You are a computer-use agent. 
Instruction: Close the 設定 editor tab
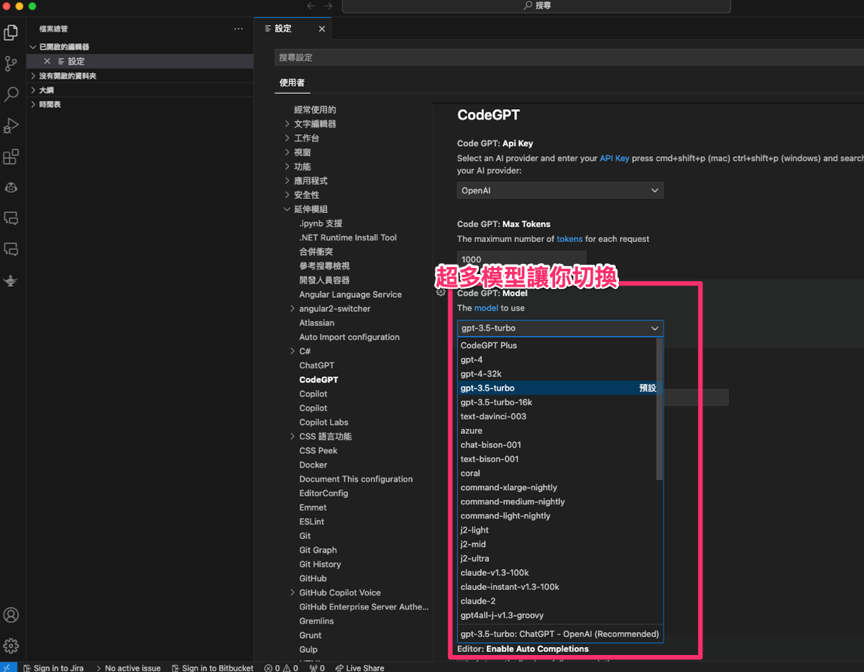(322, 29)
